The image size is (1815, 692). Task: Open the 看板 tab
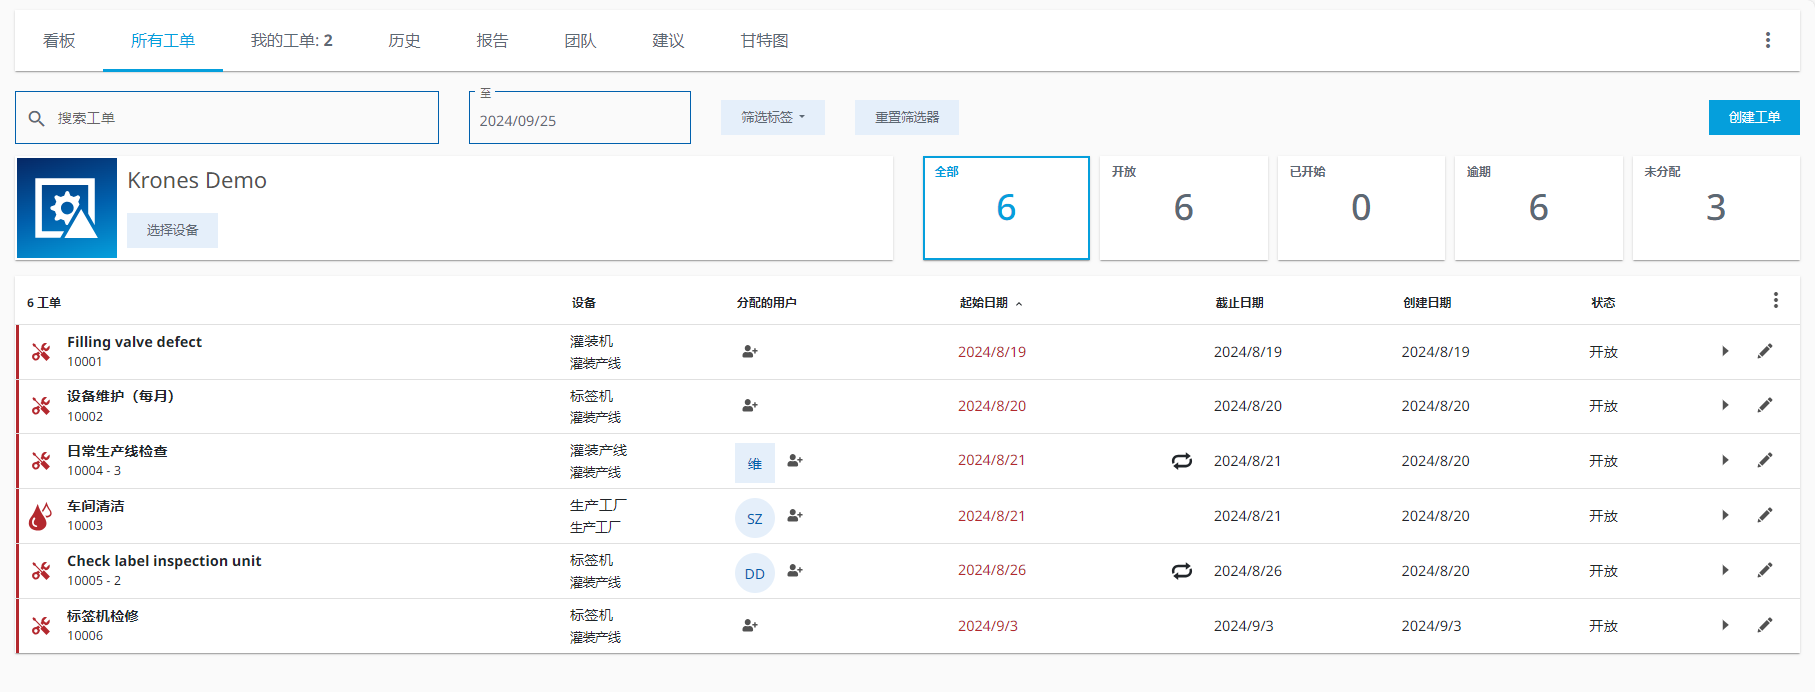click(59, 41)
